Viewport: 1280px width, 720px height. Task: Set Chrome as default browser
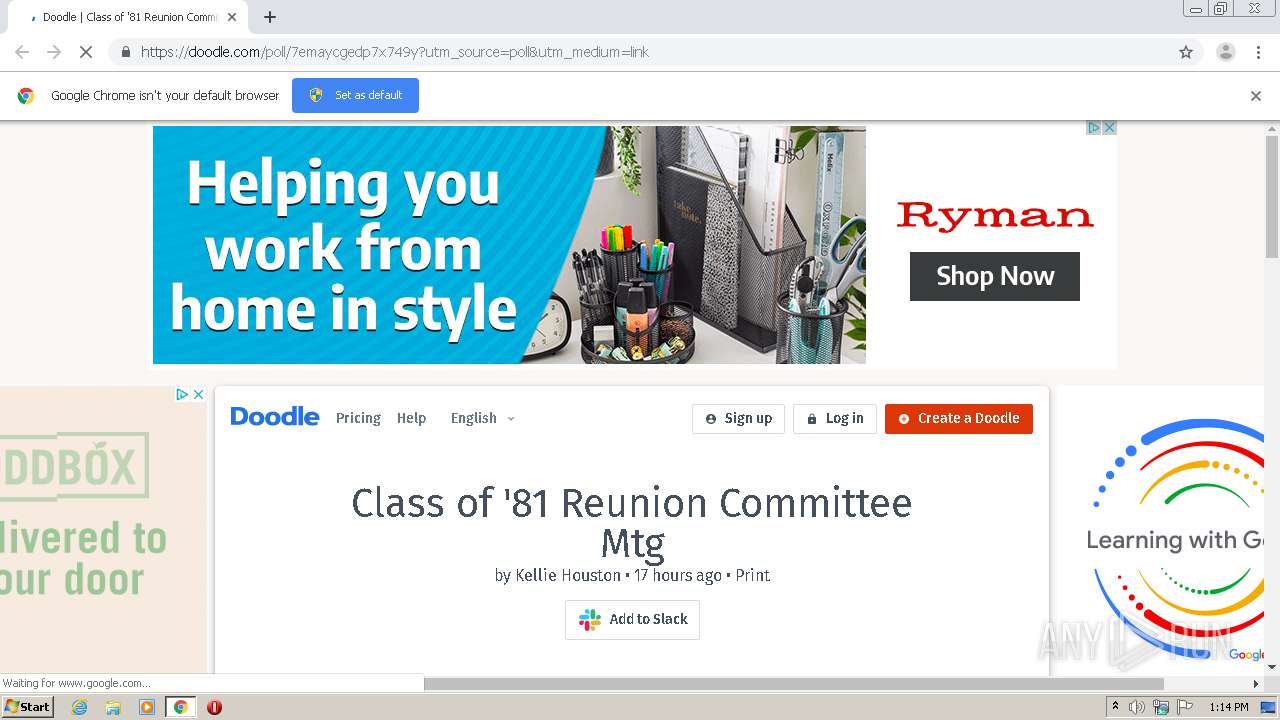tap(355, 95)
